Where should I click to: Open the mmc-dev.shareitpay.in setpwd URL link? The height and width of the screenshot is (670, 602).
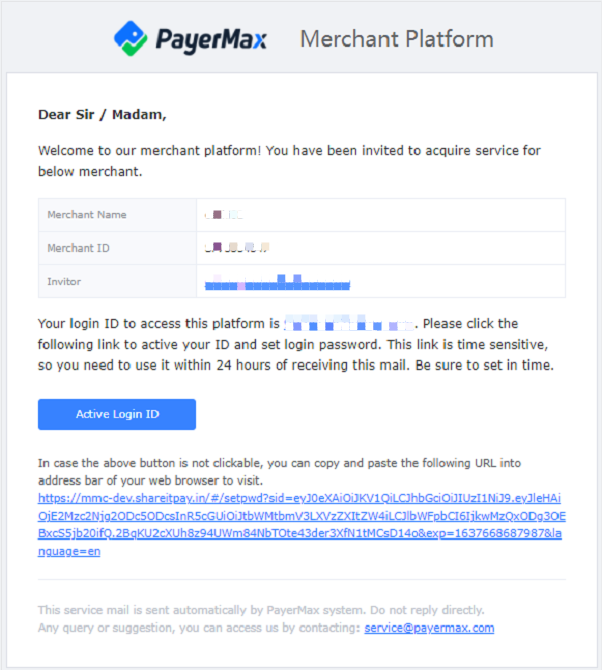coord(301,524)
